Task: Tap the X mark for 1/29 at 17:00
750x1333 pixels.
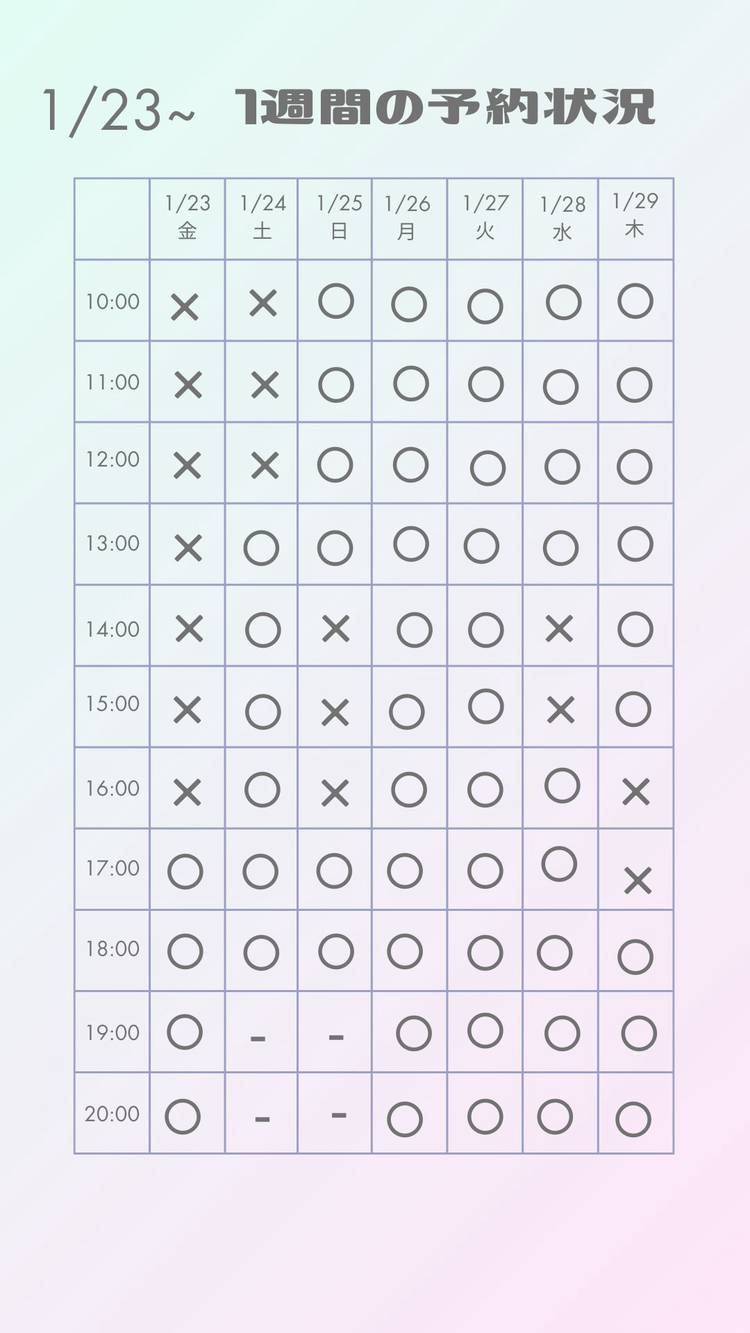Action: 637,881
